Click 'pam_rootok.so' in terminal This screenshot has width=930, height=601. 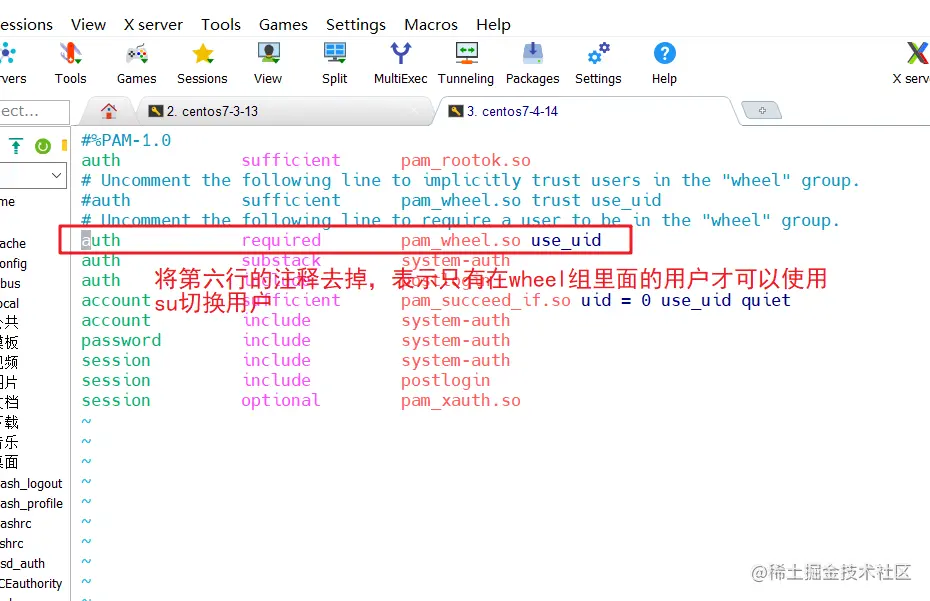(x=466, y=161)
